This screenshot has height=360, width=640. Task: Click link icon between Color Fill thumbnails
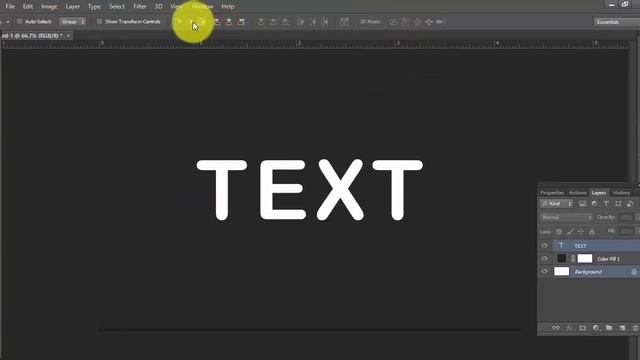573,258
